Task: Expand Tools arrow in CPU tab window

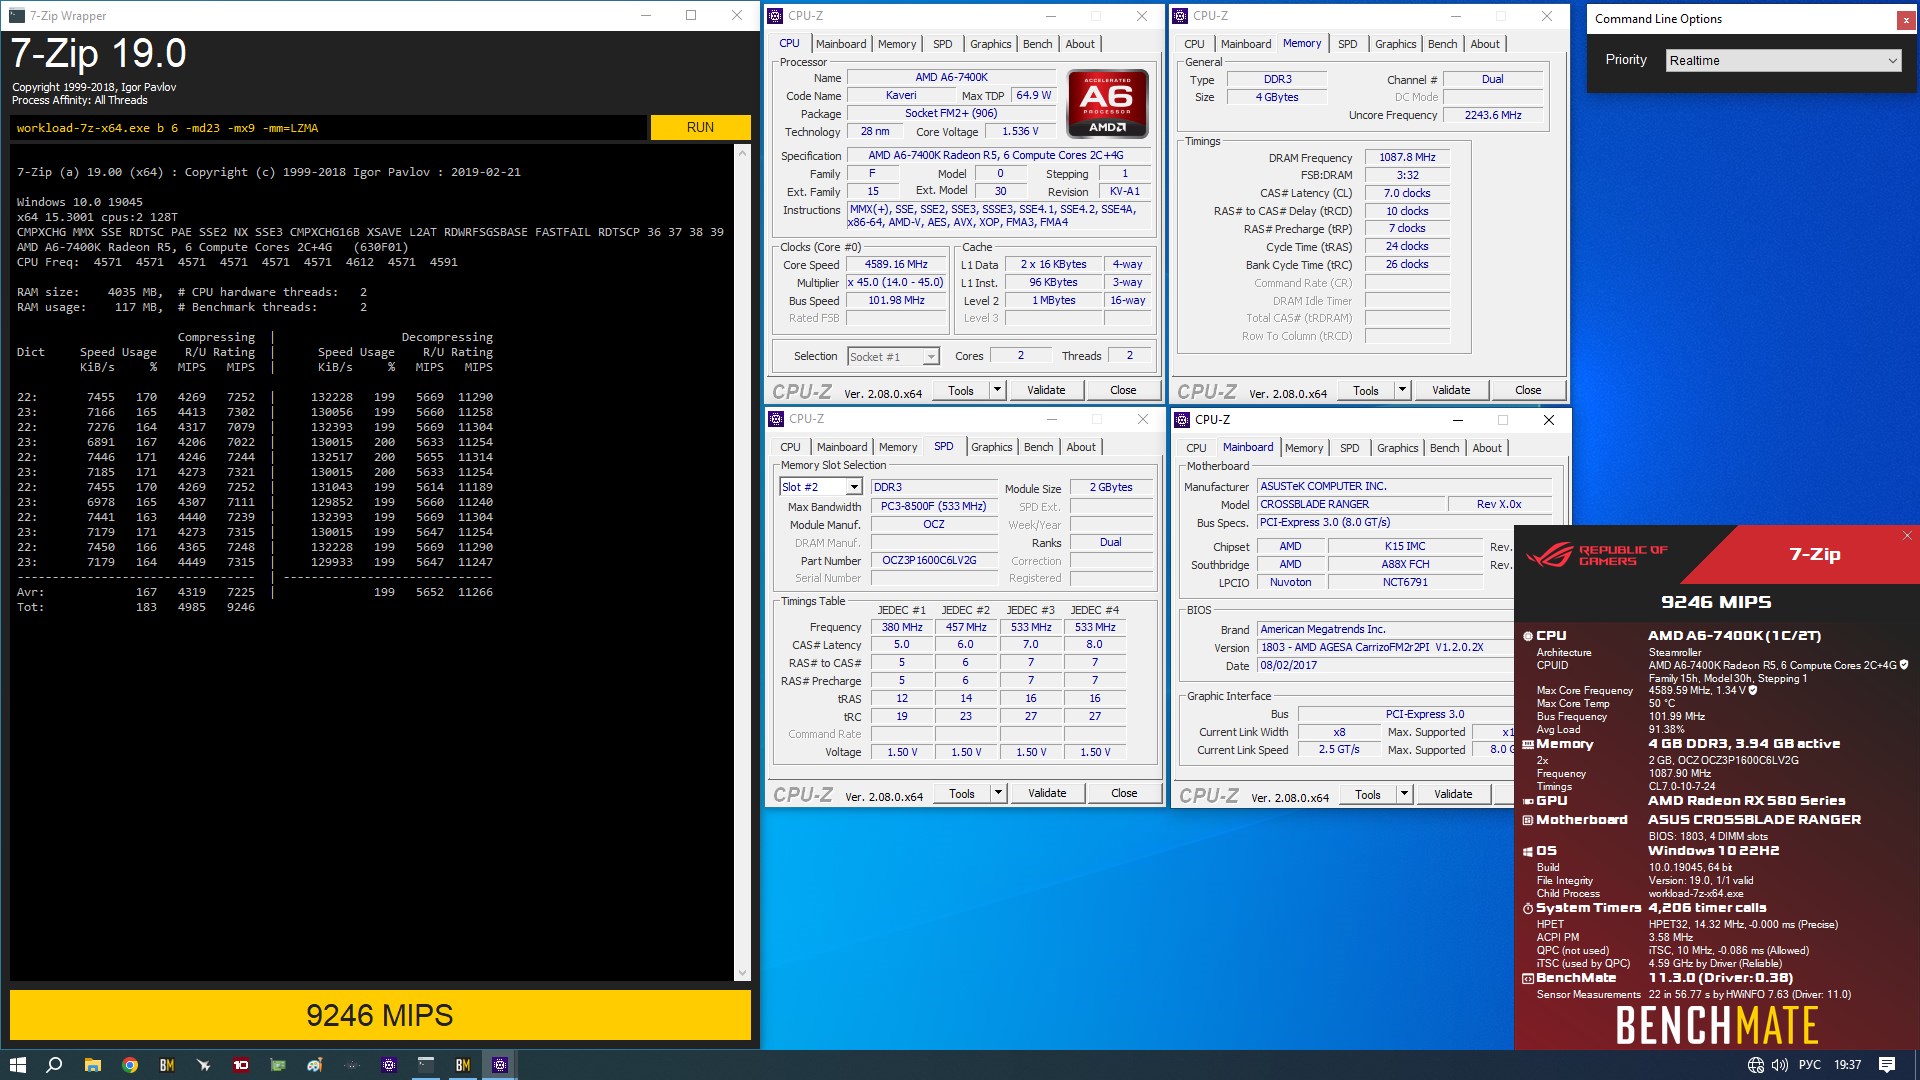Action: coord(997,390)
